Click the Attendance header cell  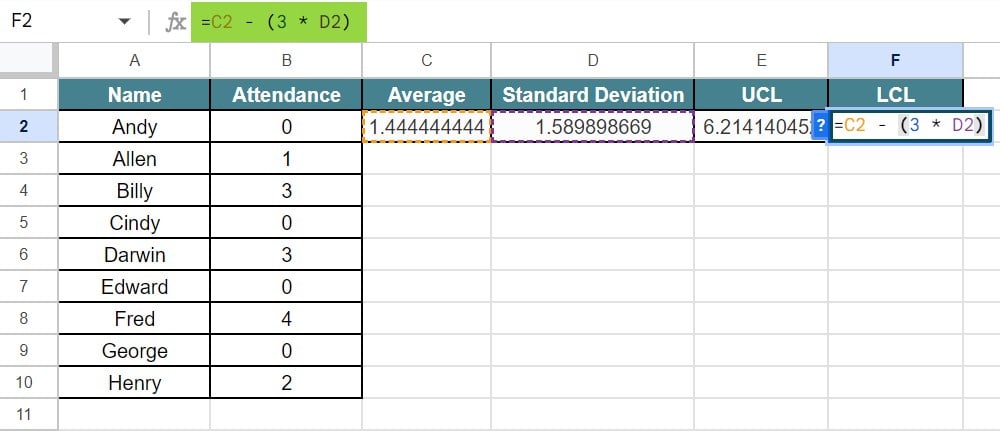coord(286,94)
